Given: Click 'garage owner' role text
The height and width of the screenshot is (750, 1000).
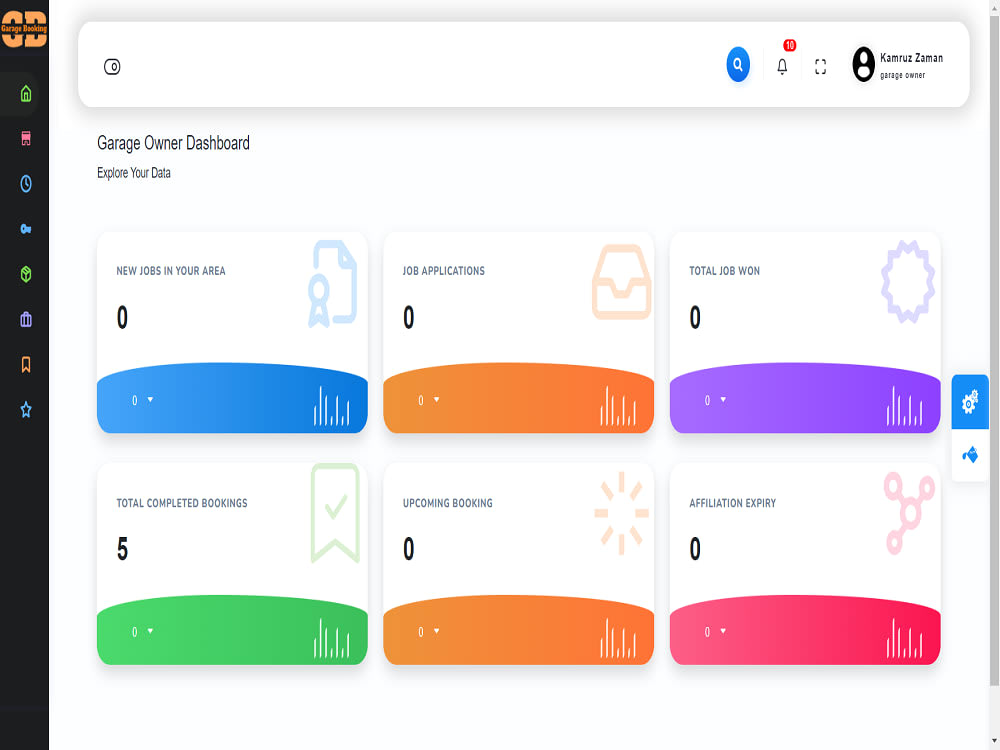Looking at the screenshot, I should pyautogui.click(x=902, y=75).
